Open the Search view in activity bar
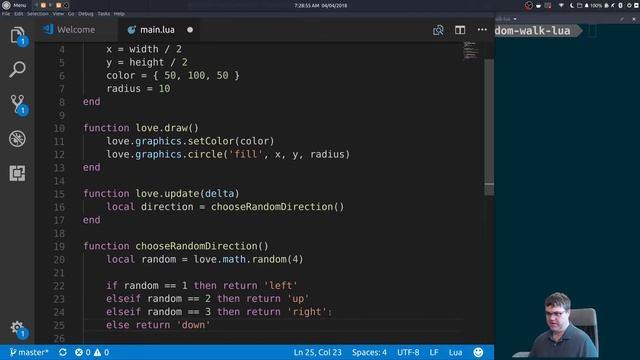The width and height of the screenshot is (640, 360). [17, 69]
